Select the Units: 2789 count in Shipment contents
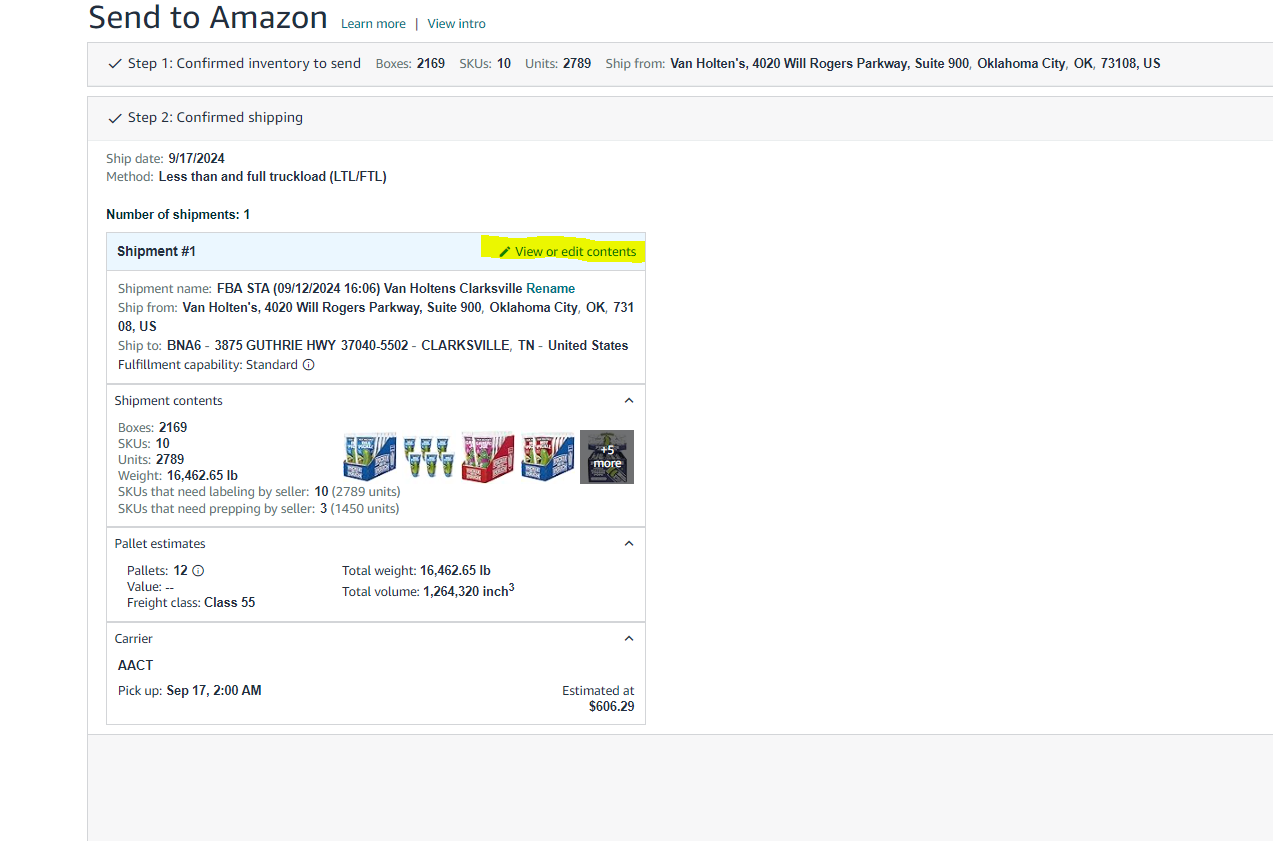The height and width of the screenshot is (841, 1273). pyautogui.click(x=151, y=460)
